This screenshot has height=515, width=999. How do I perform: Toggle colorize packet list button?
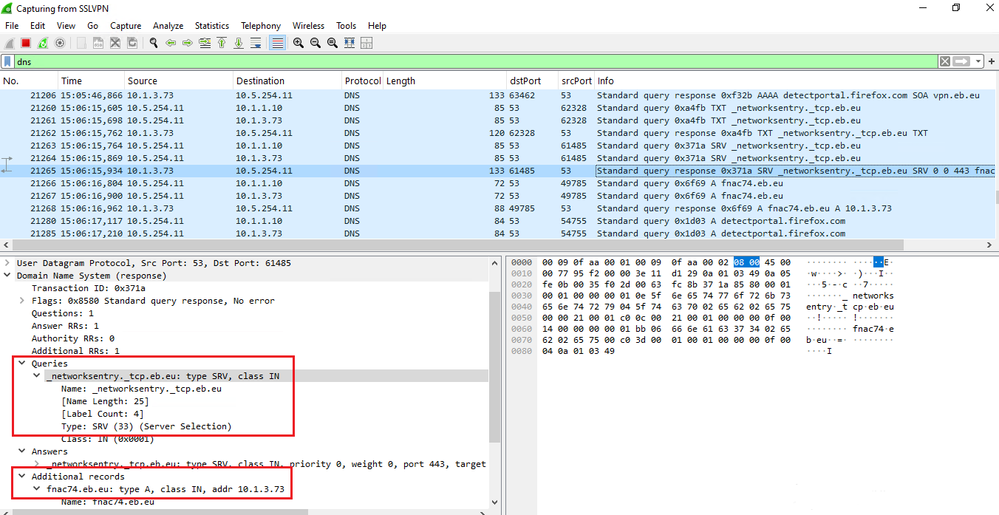[276, 43]
